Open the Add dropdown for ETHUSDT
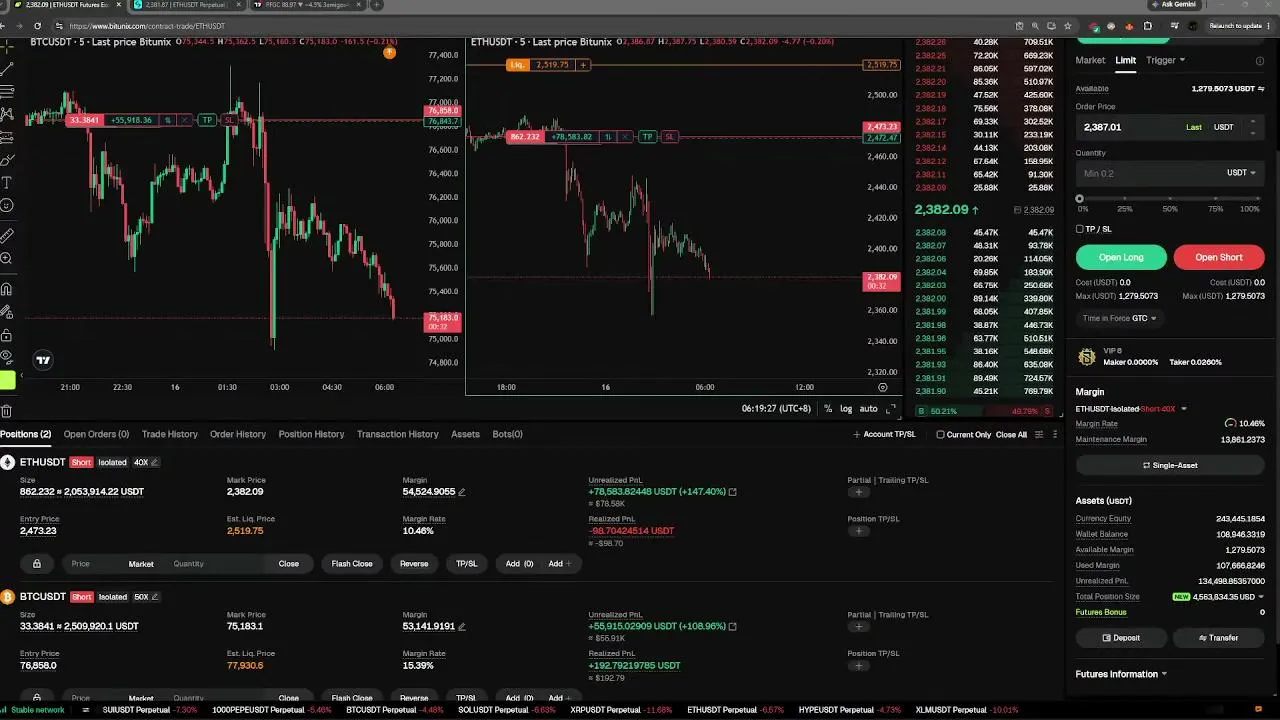1280x720 pixels. (x=559, y=564)
